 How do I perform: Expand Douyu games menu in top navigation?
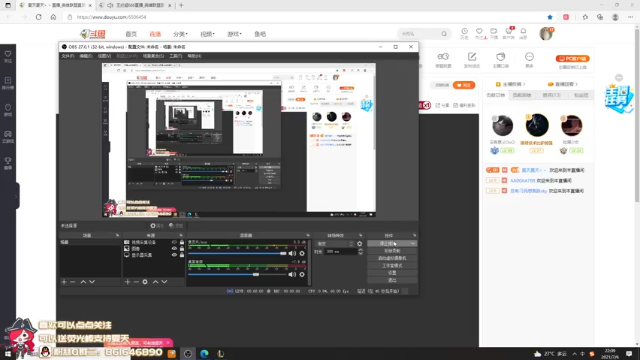point(234,34)
